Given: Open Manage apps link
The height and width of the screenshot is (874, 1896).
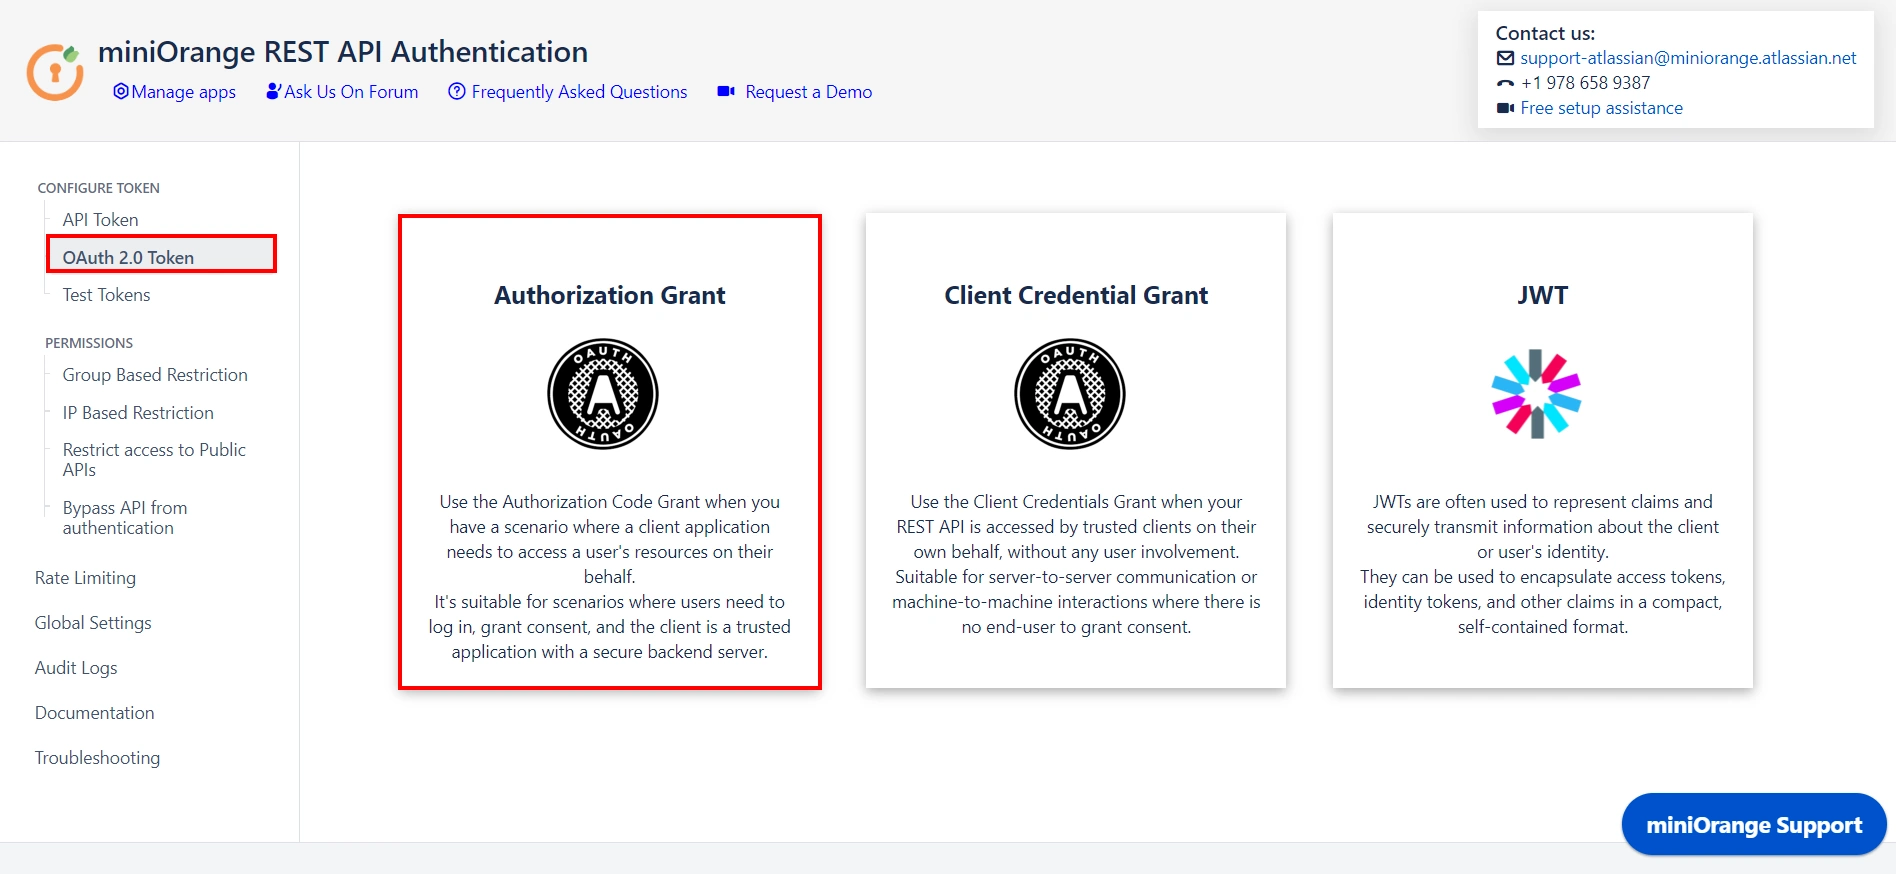Looking at the screenshot, I should coord(184,91).
